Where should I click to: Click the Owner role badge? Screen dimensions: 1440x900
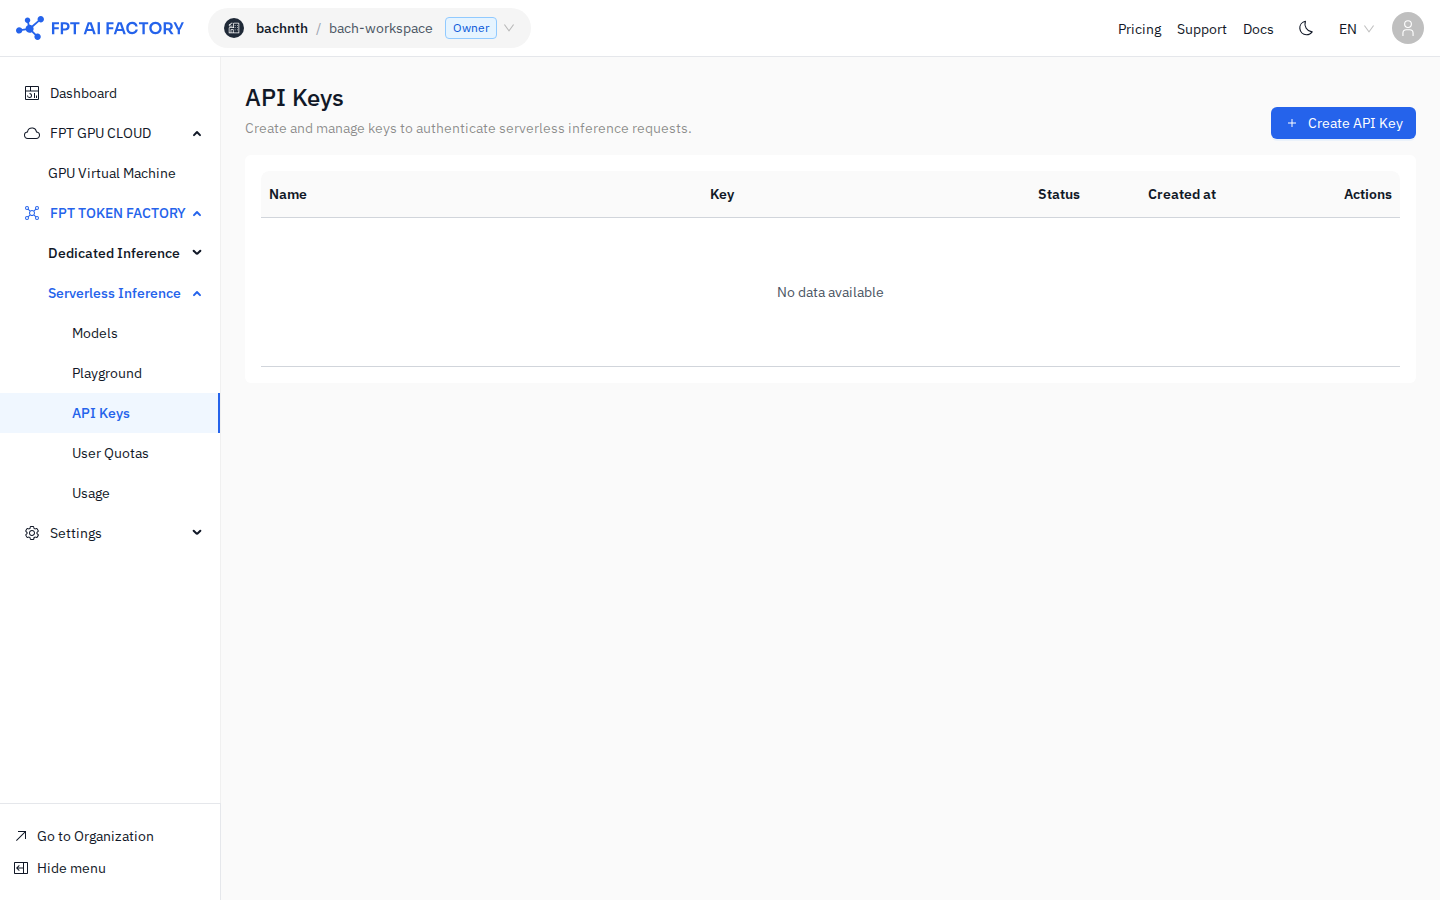[x=471, y=28]
